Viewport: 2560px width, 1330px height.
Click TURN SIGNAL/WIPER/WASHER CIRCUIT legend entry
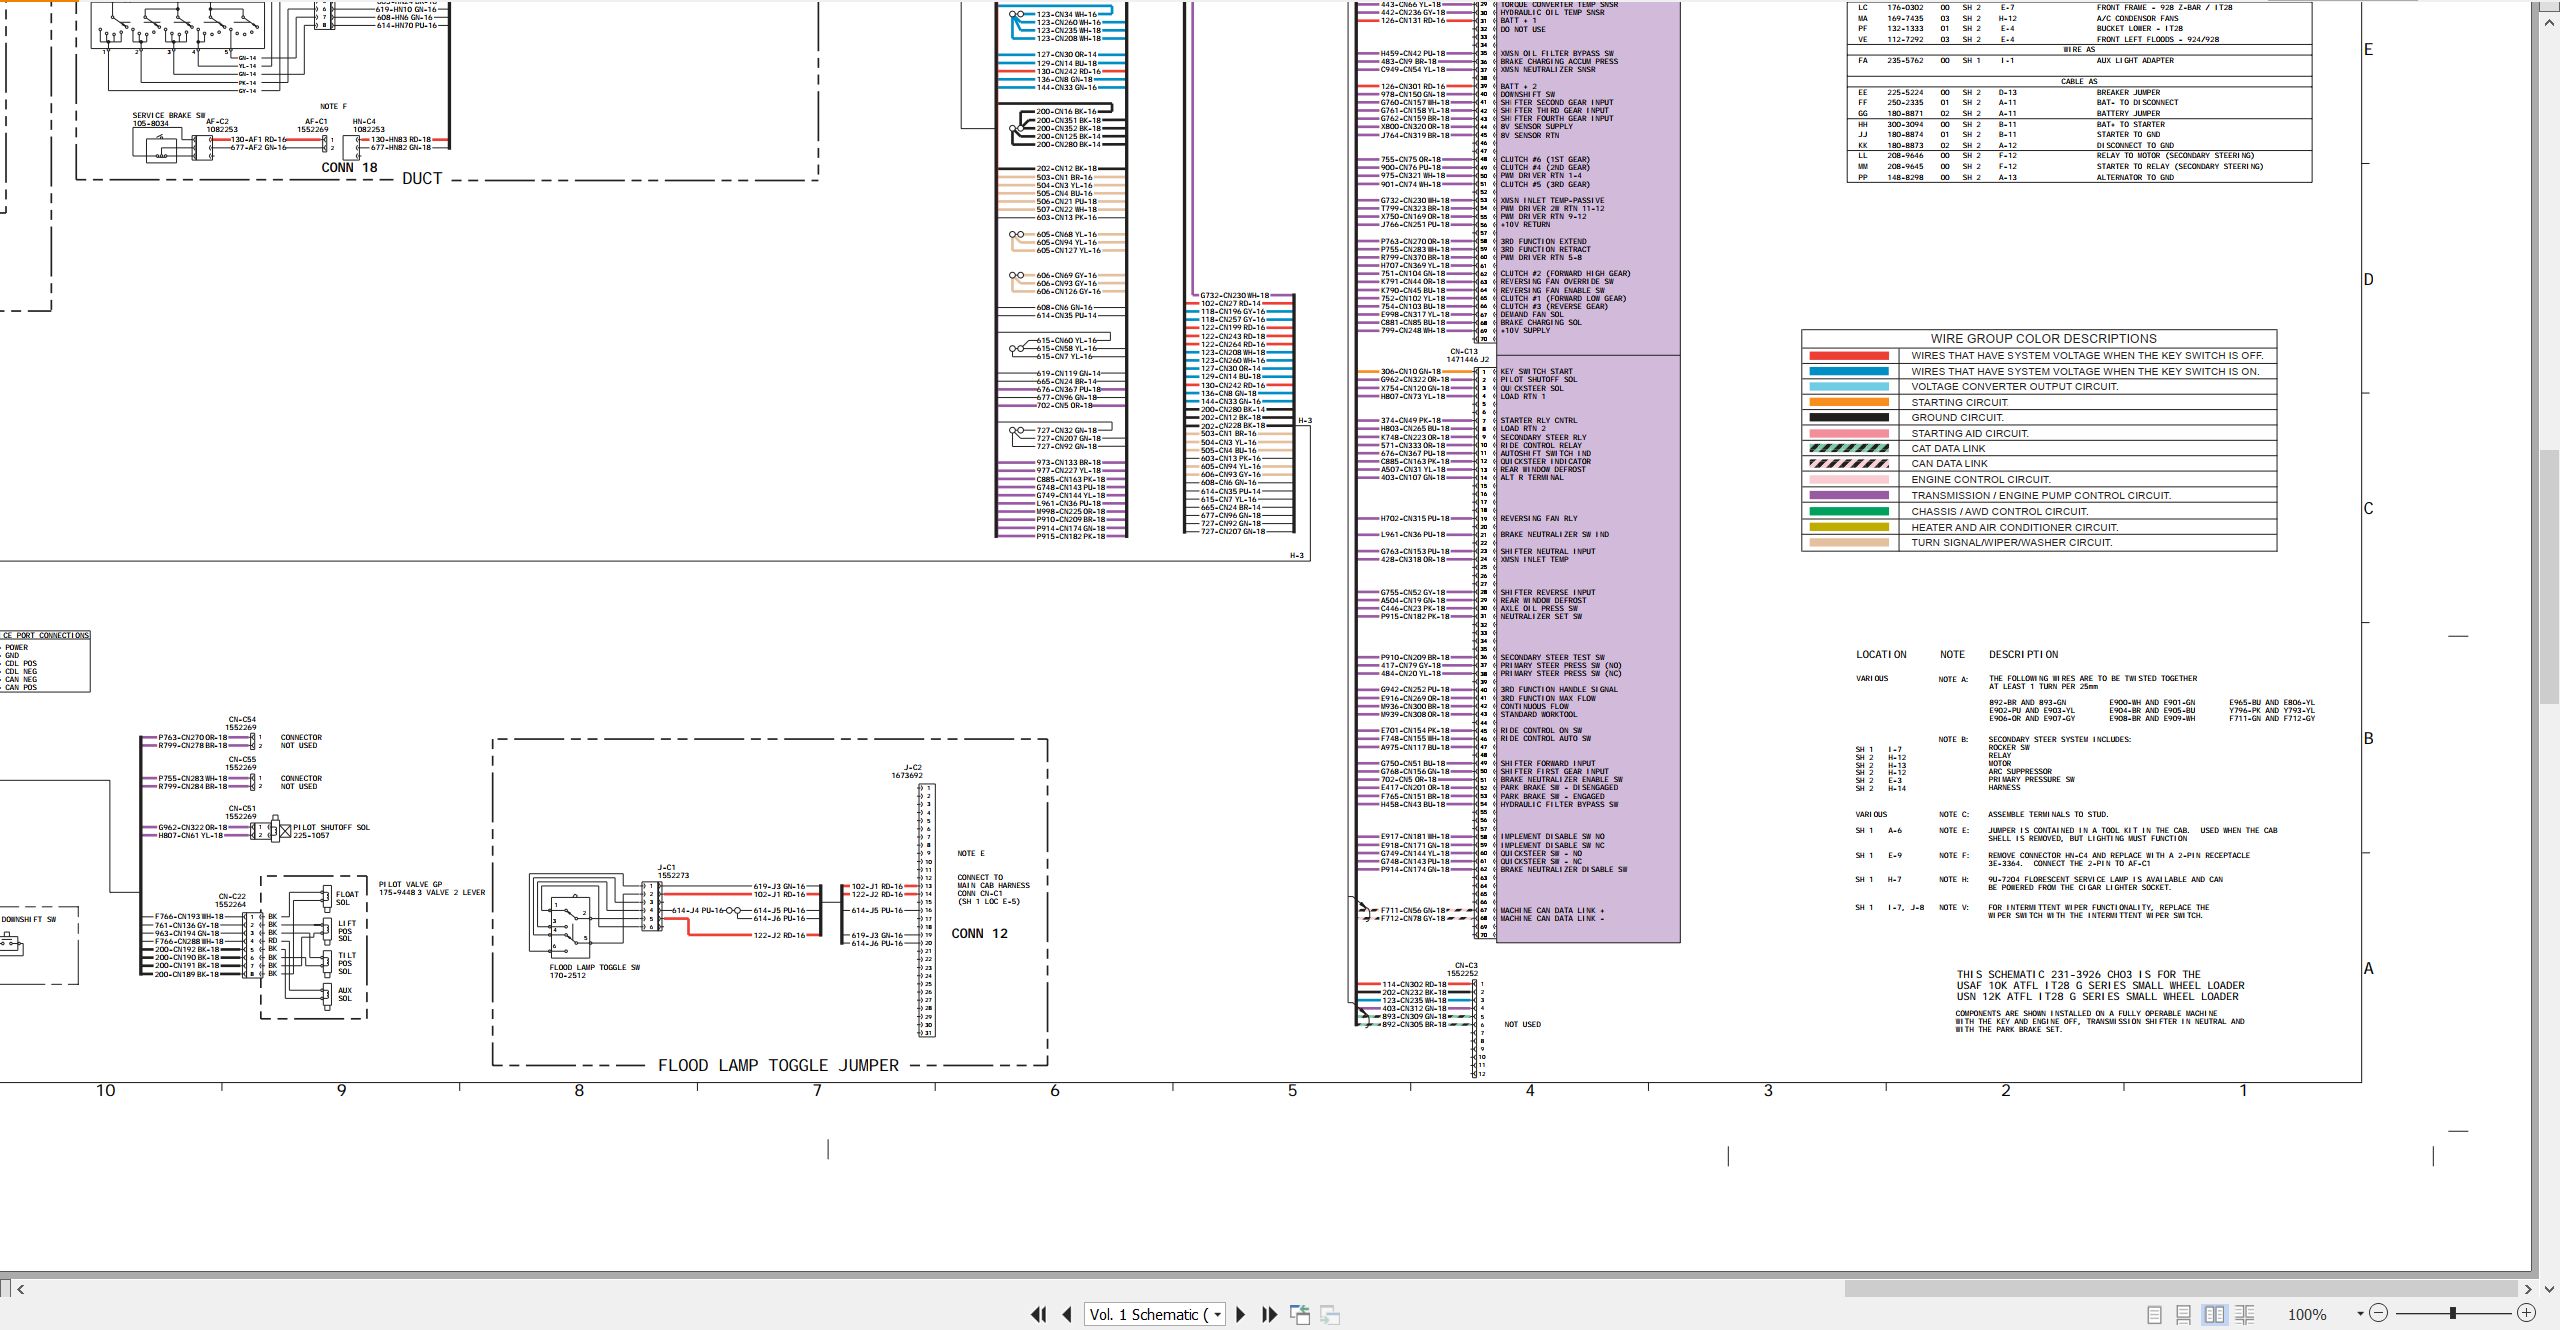(2012, 542)
